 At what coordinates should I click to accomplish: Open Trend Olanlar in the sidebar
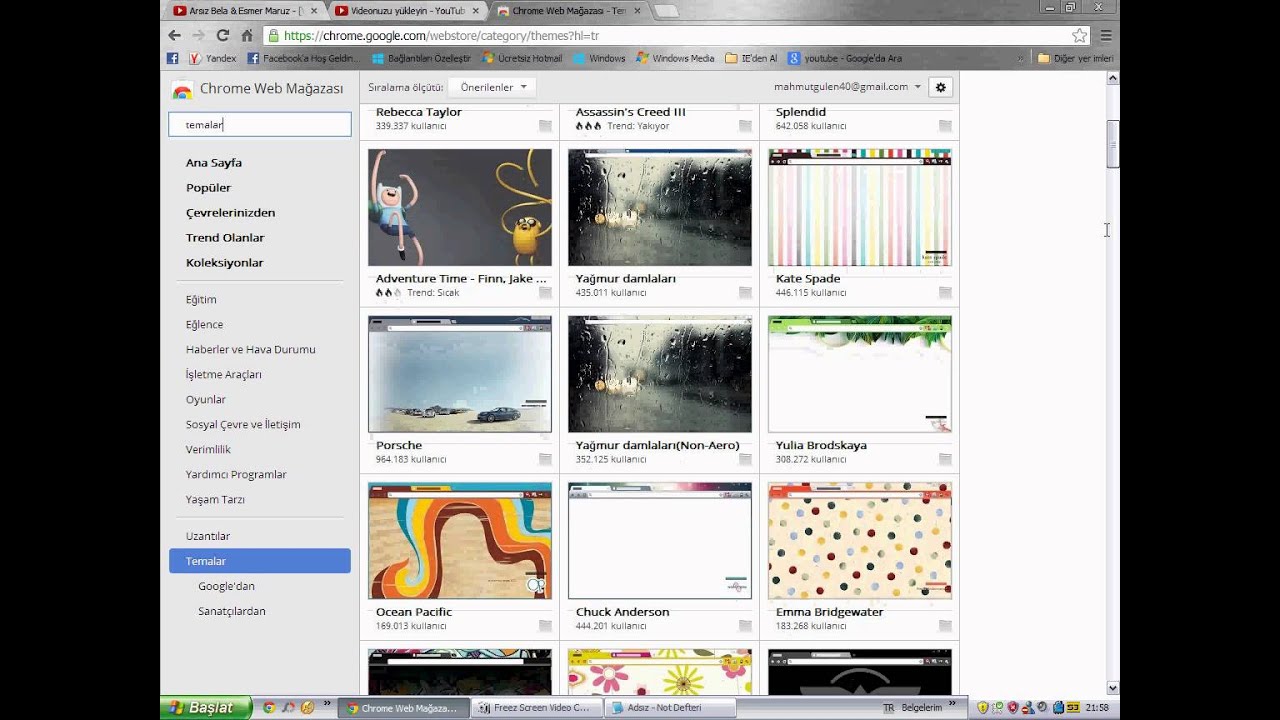click(x=225, y=237)
